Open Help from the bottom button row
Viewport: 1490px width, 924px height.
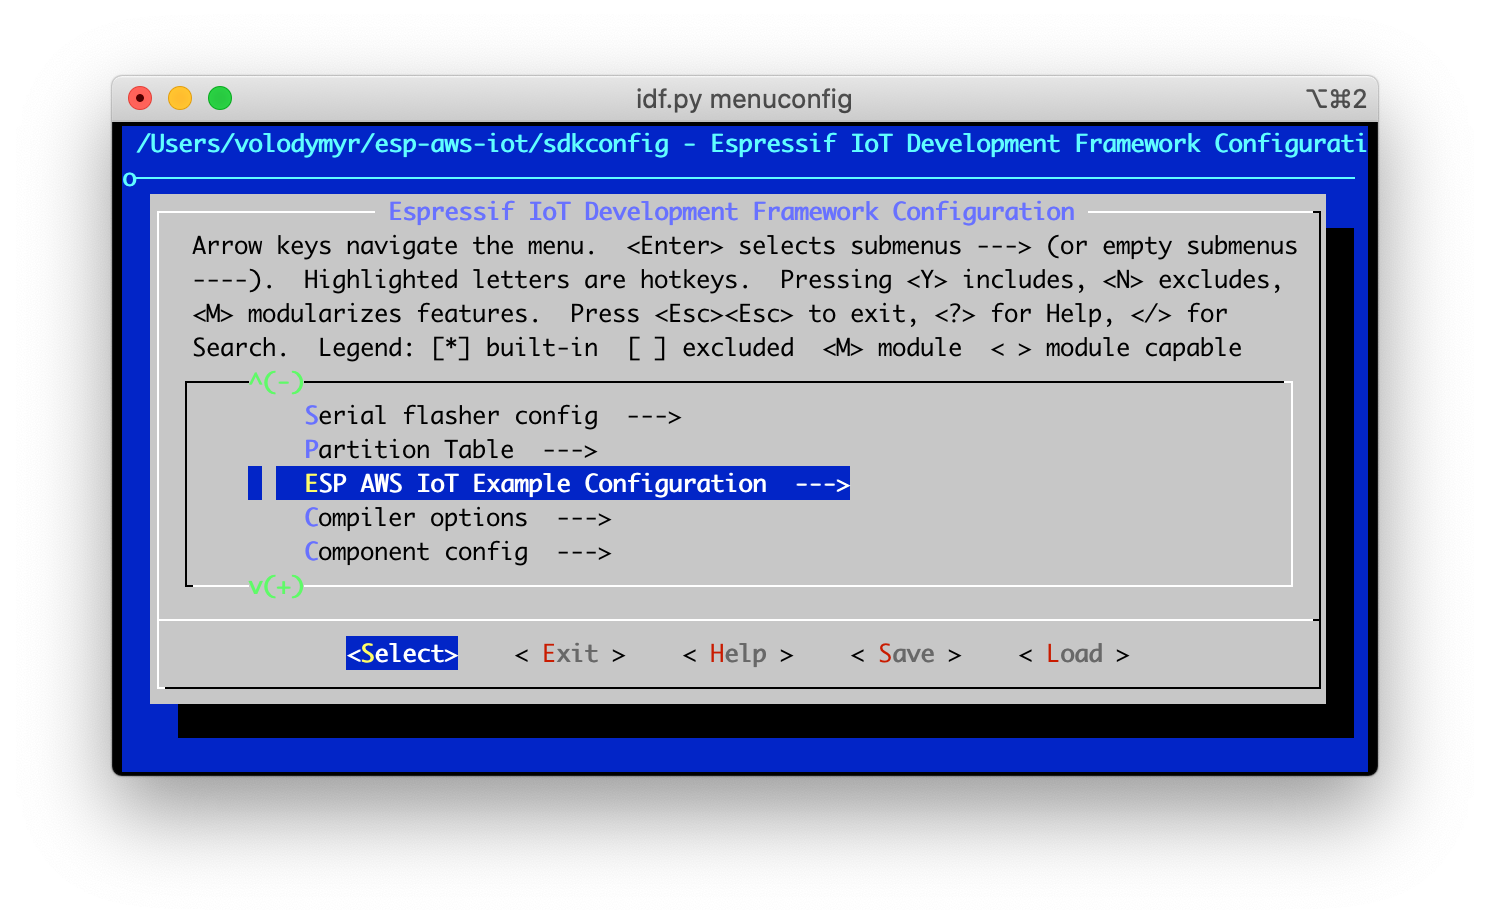coord(738,654)
